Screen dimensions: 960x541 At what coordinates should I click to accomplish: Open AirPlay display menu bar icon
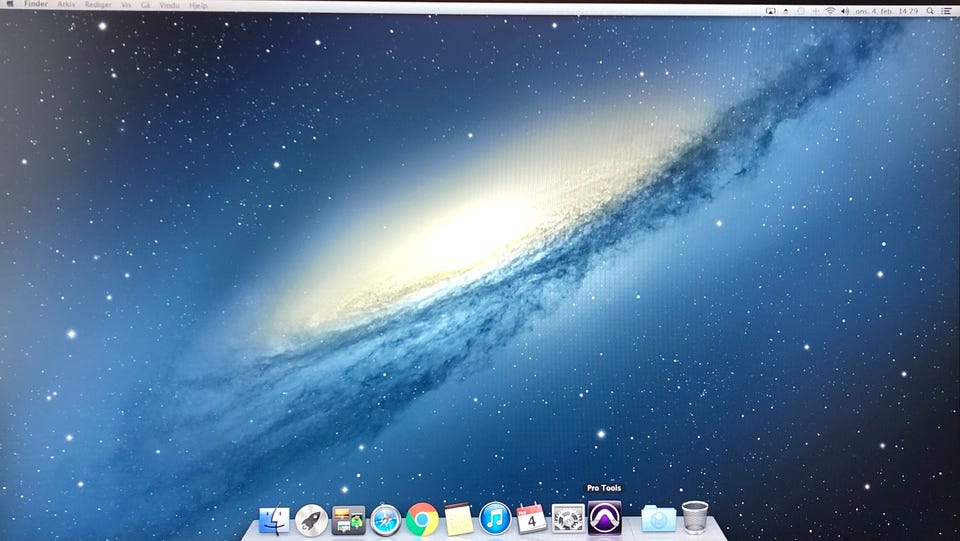tap(771, 11)
